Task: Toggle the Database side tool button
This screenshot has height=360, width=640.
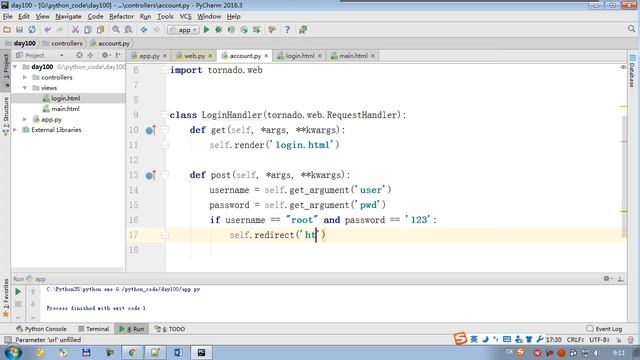Action: (632, 71)
